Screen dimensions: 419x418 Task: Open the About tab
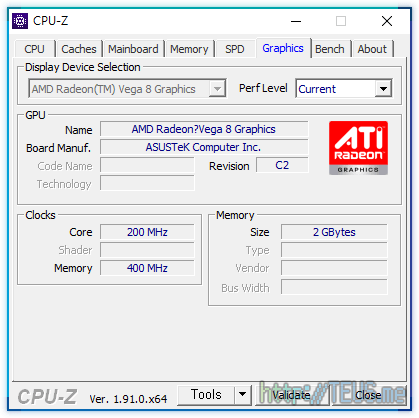(x=372, y=49)
